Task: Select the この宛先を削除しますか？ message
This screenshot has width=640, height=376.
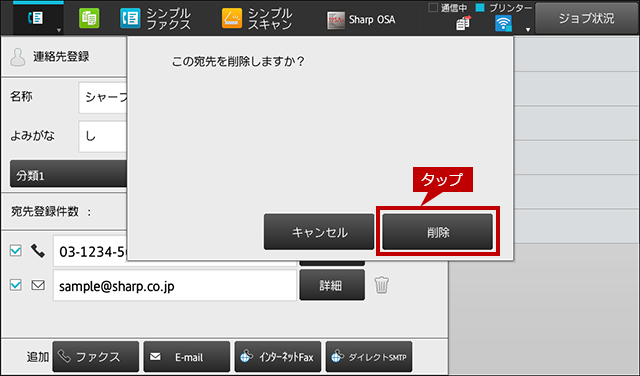Action: (238, 62)
